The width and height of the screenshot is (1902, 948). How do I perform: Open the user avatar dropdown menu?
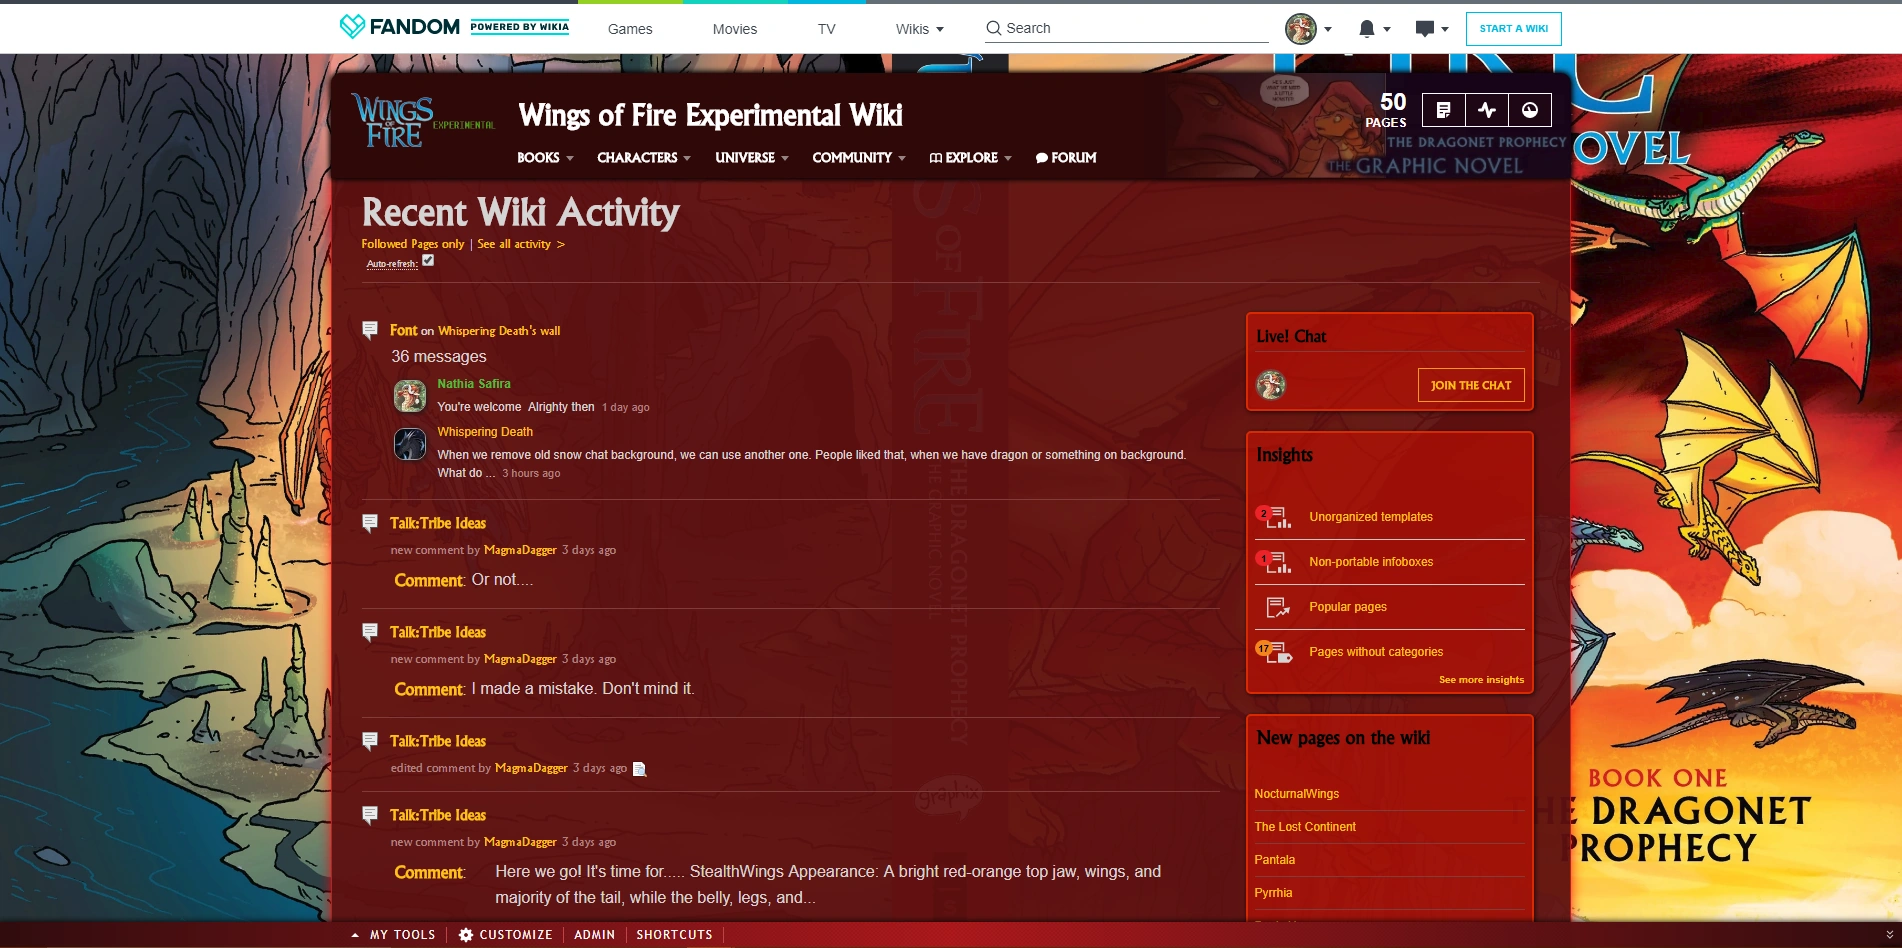[1307, 29]
